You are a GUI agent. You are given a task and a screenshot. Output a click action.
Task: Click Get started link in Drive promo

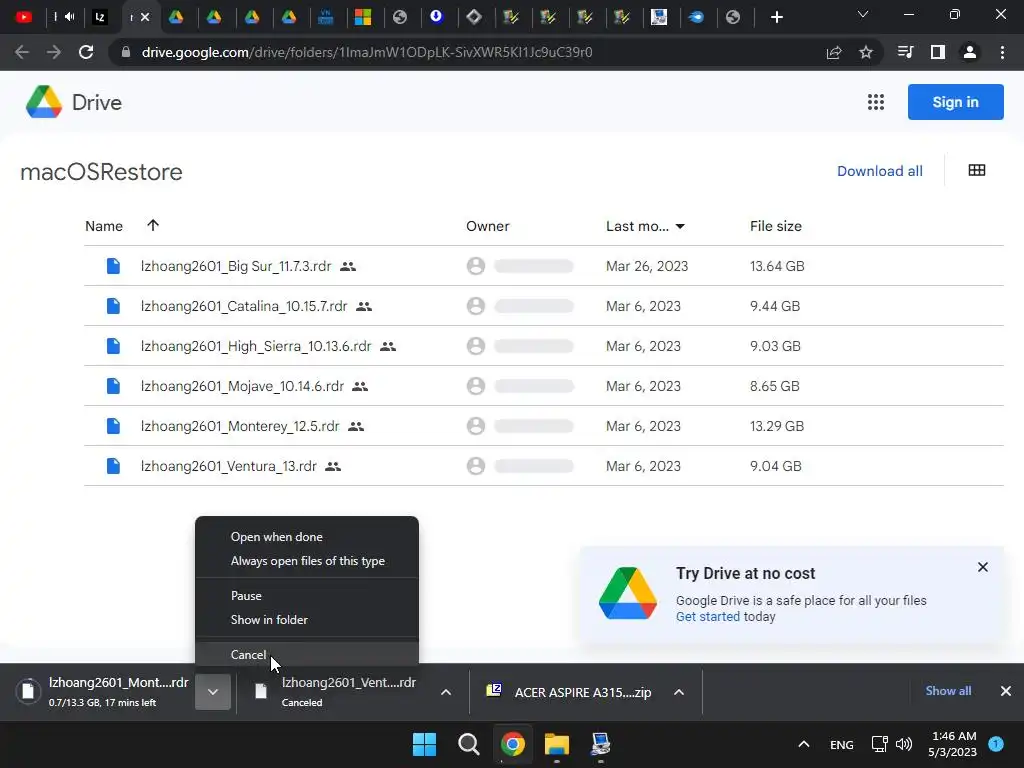point(708,617)
